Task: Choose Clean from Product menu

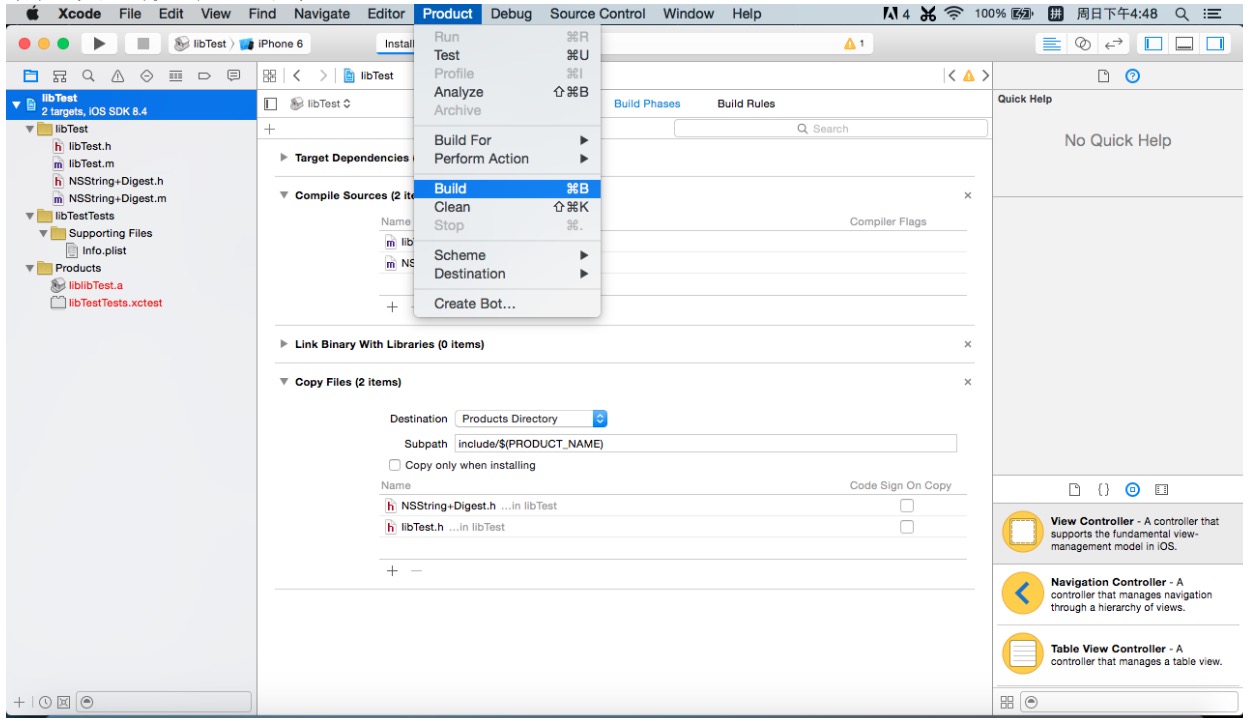Action: (507, 207)
